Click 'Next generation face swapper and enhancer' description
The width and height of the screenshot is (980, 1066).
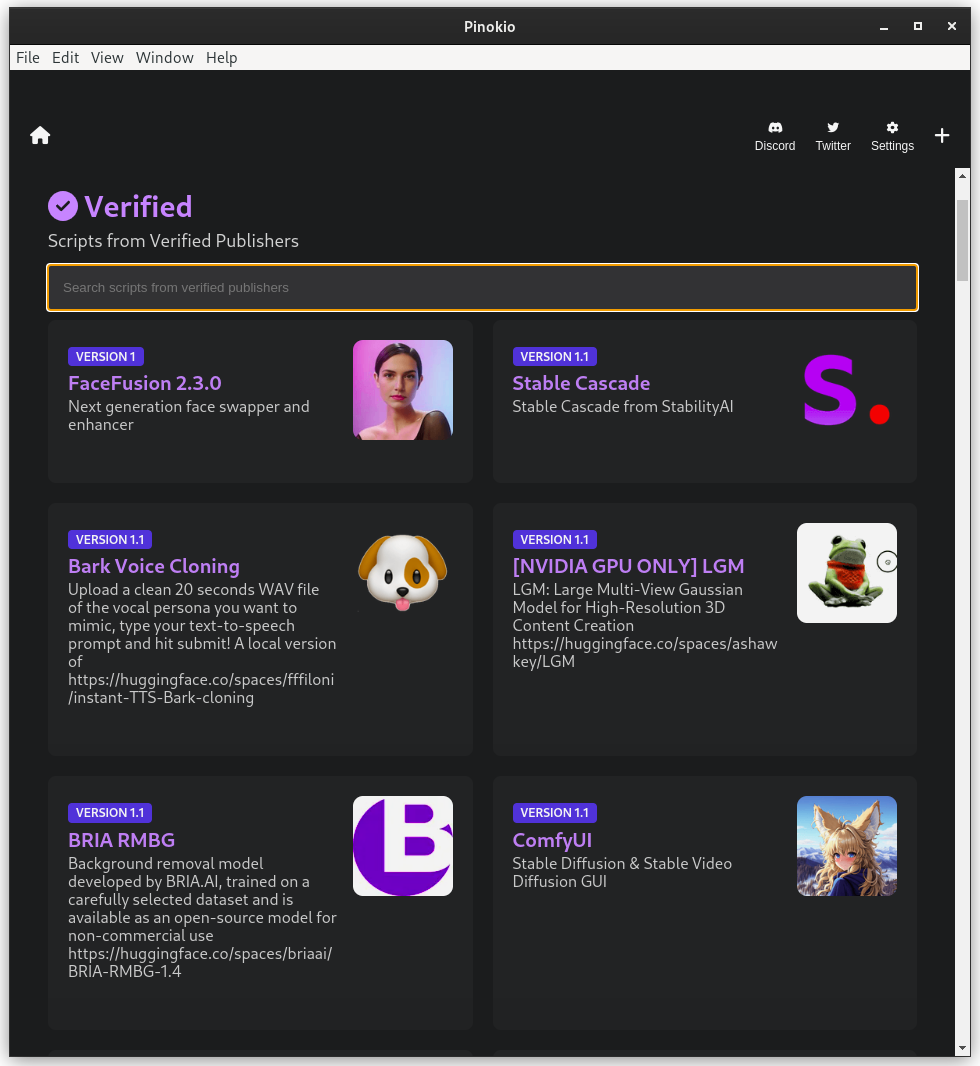[x=189, y=415]
